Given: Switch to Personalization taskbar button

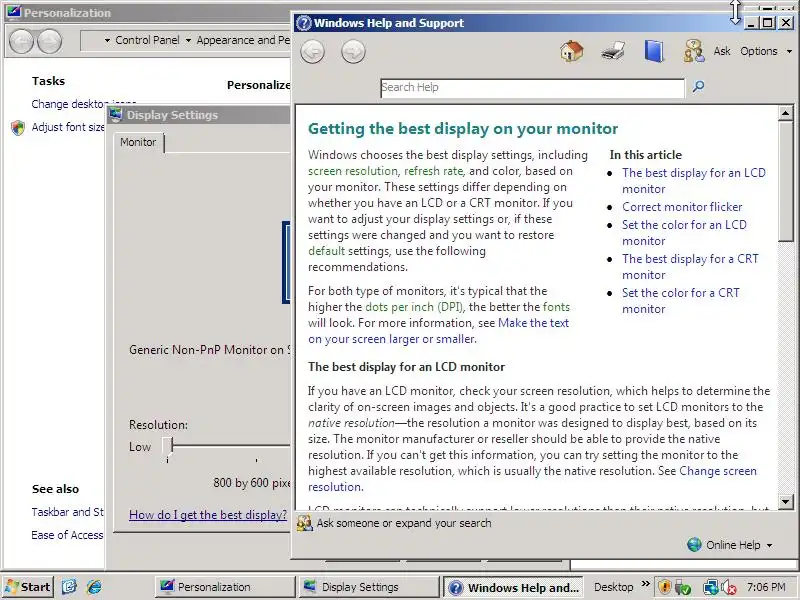Looking at the screenshot, I should [224, 587].
